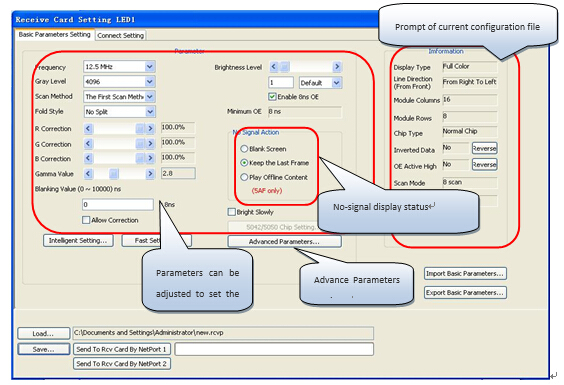Click the brightness value field showing 1

pyautogui.click(x=281, y=82)
